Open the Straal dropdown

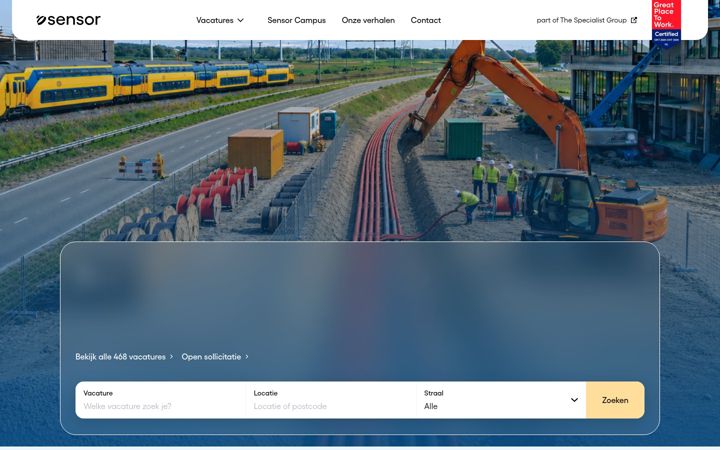[x=501, y=400]
